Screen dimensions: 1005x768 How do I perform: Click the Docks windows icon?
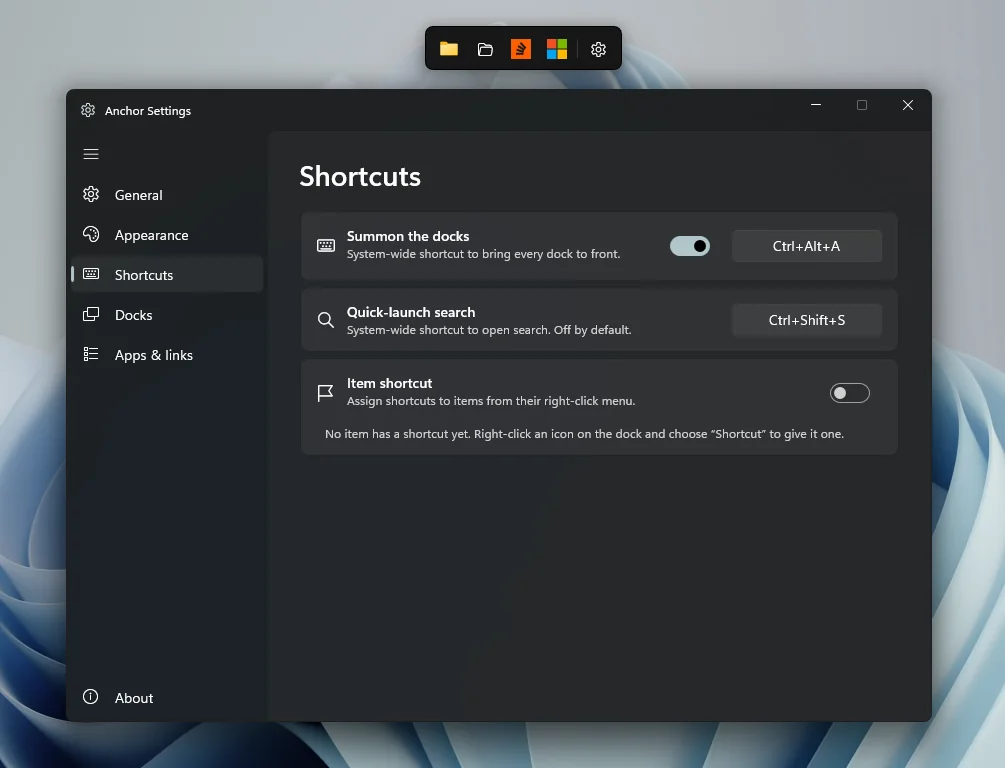pos(91,314)
